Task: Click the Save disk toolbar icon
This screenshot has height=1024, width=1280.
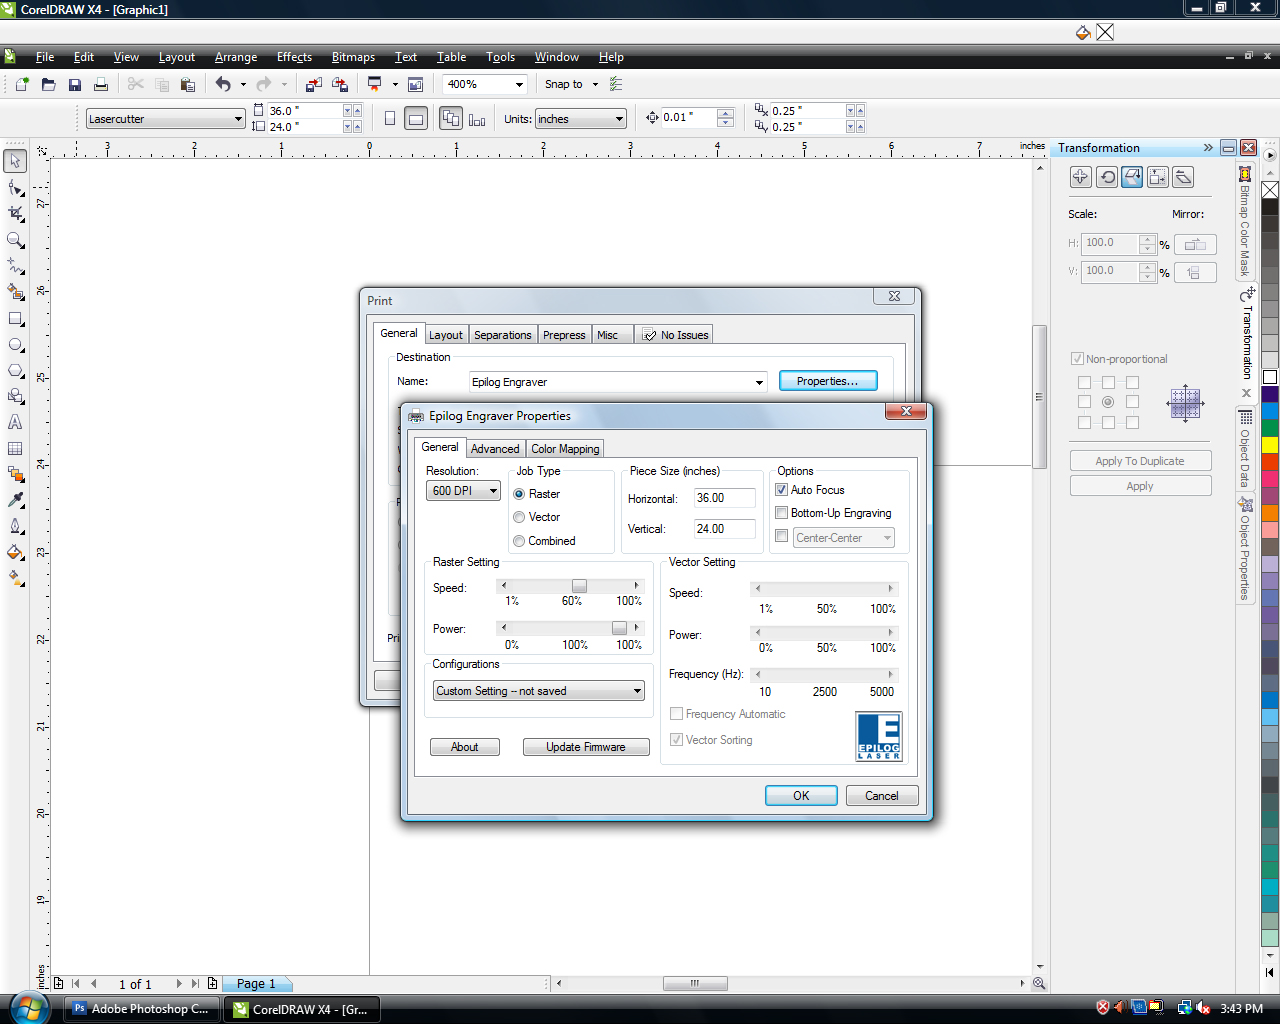Action: click(74, 84)
